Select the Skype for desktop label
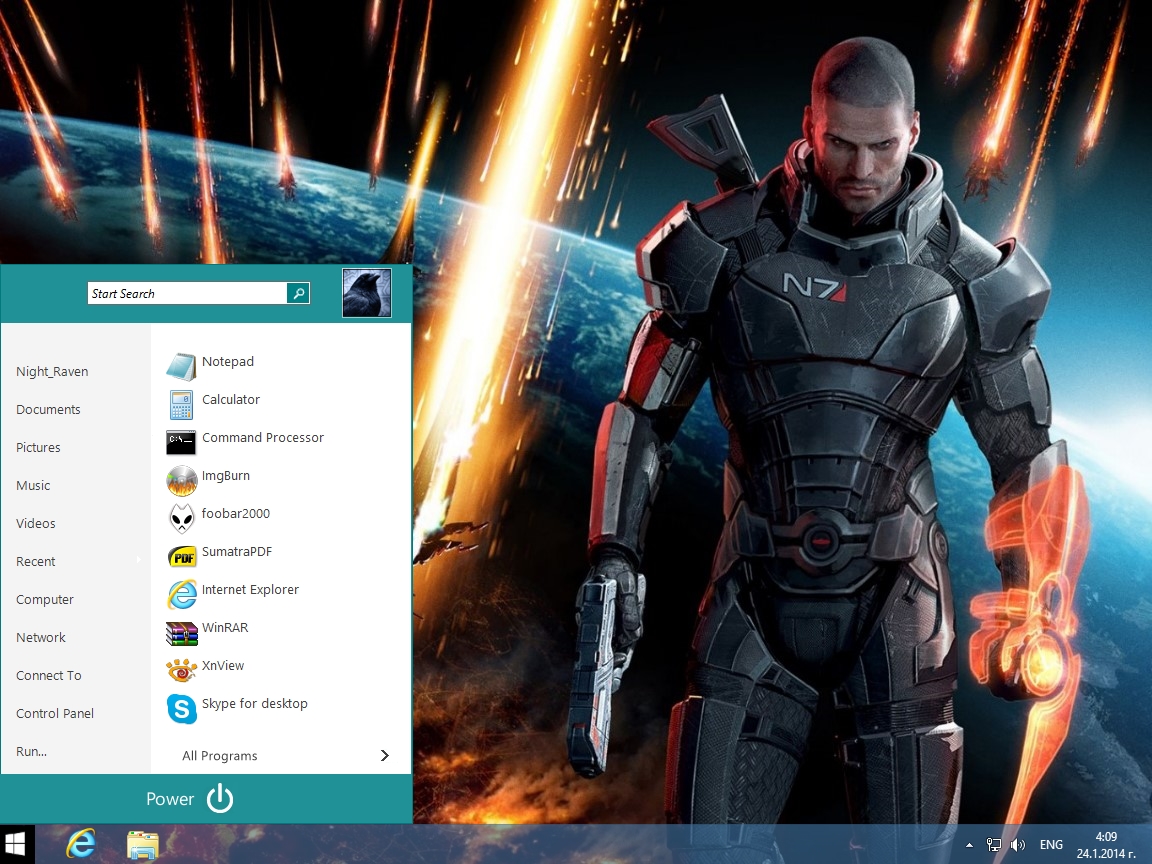Screen dimensions: 1152x864 click(x=255, y=704)
